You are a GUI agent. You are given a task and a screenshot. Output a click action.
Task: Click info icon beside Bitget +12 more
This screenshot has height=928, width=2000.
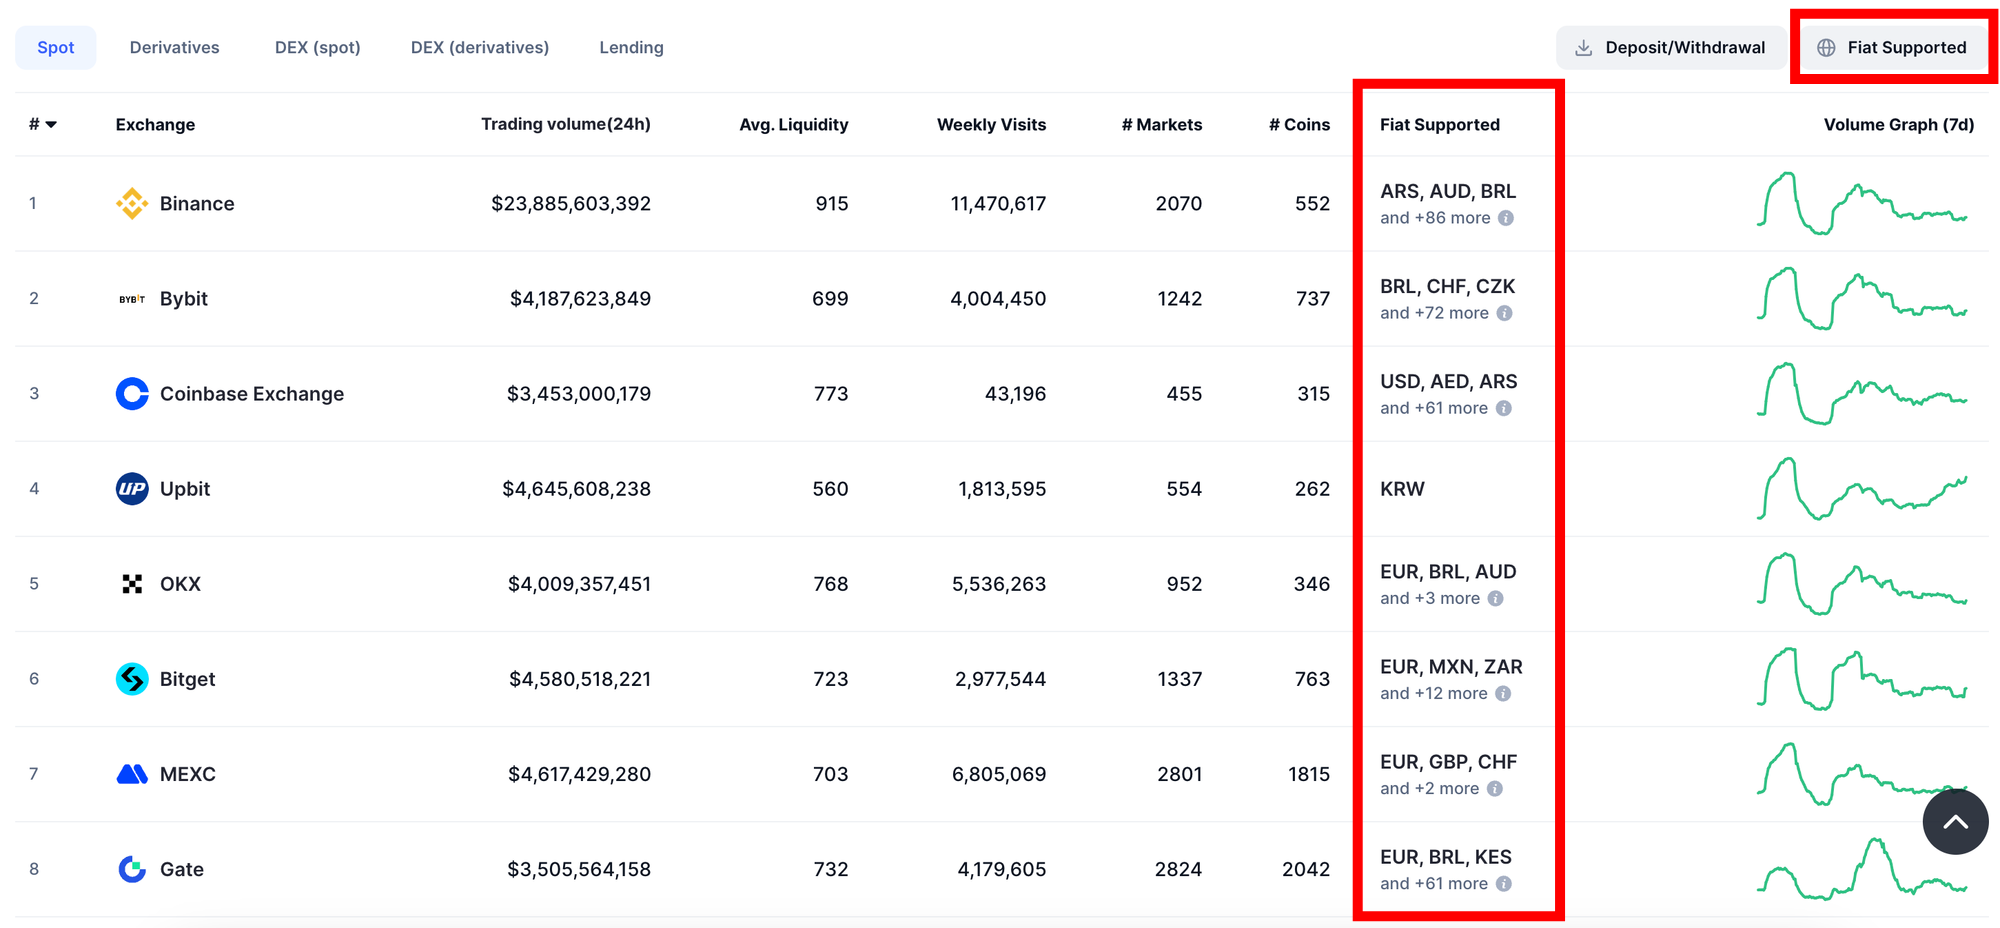click(x=1503, y=693)
